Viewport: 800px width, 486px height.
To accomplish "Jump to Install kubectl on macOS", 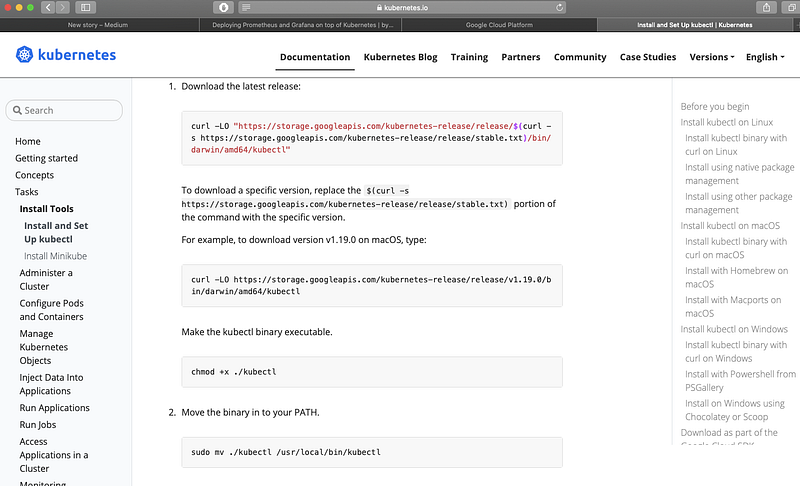I will 730,225.
